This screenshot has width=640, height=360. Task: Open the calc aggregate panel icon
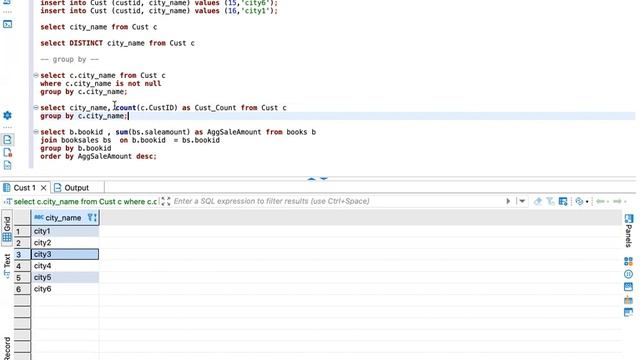coord(629,300)
